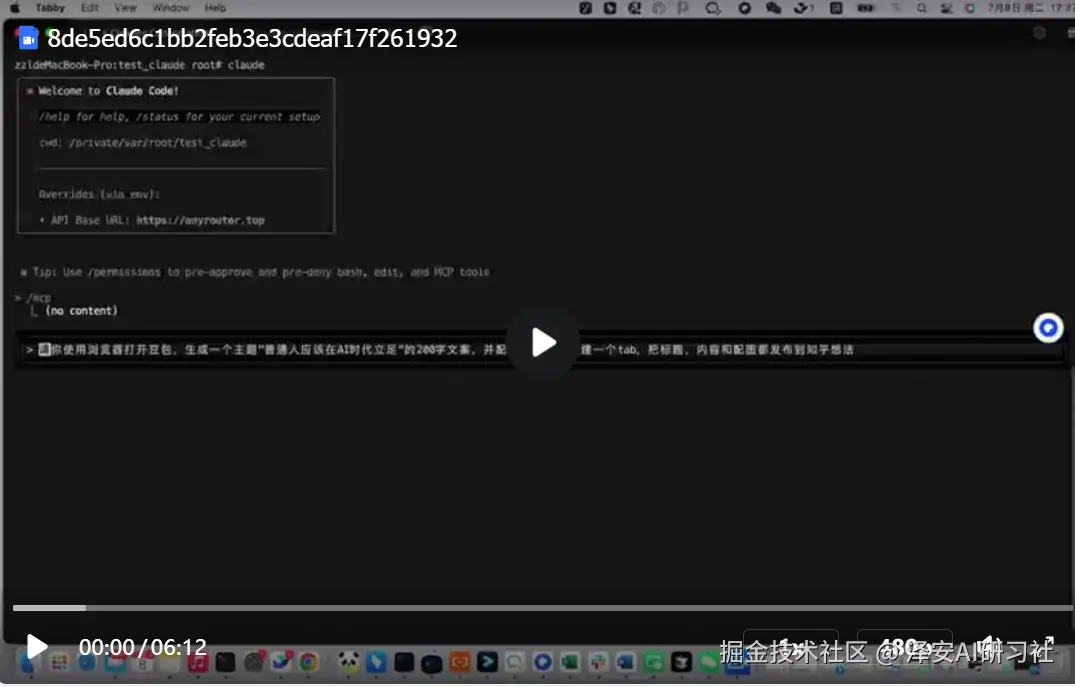The height and width of the screenshot is (687, 1075).
Task: Open the 480p video quality selector
Action: click(904, 647)
